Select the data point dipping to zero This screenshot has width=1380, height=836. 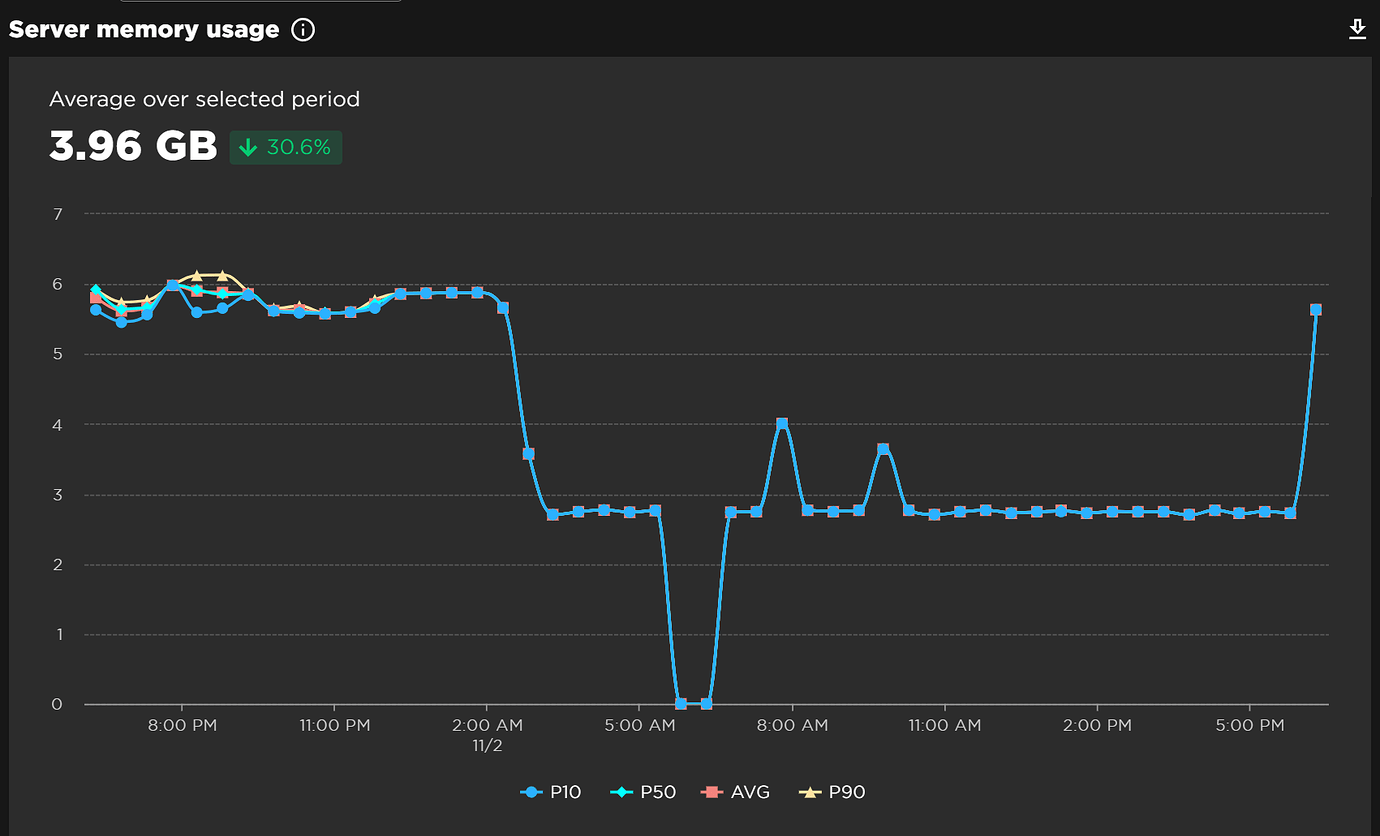(x=679, y=703)
